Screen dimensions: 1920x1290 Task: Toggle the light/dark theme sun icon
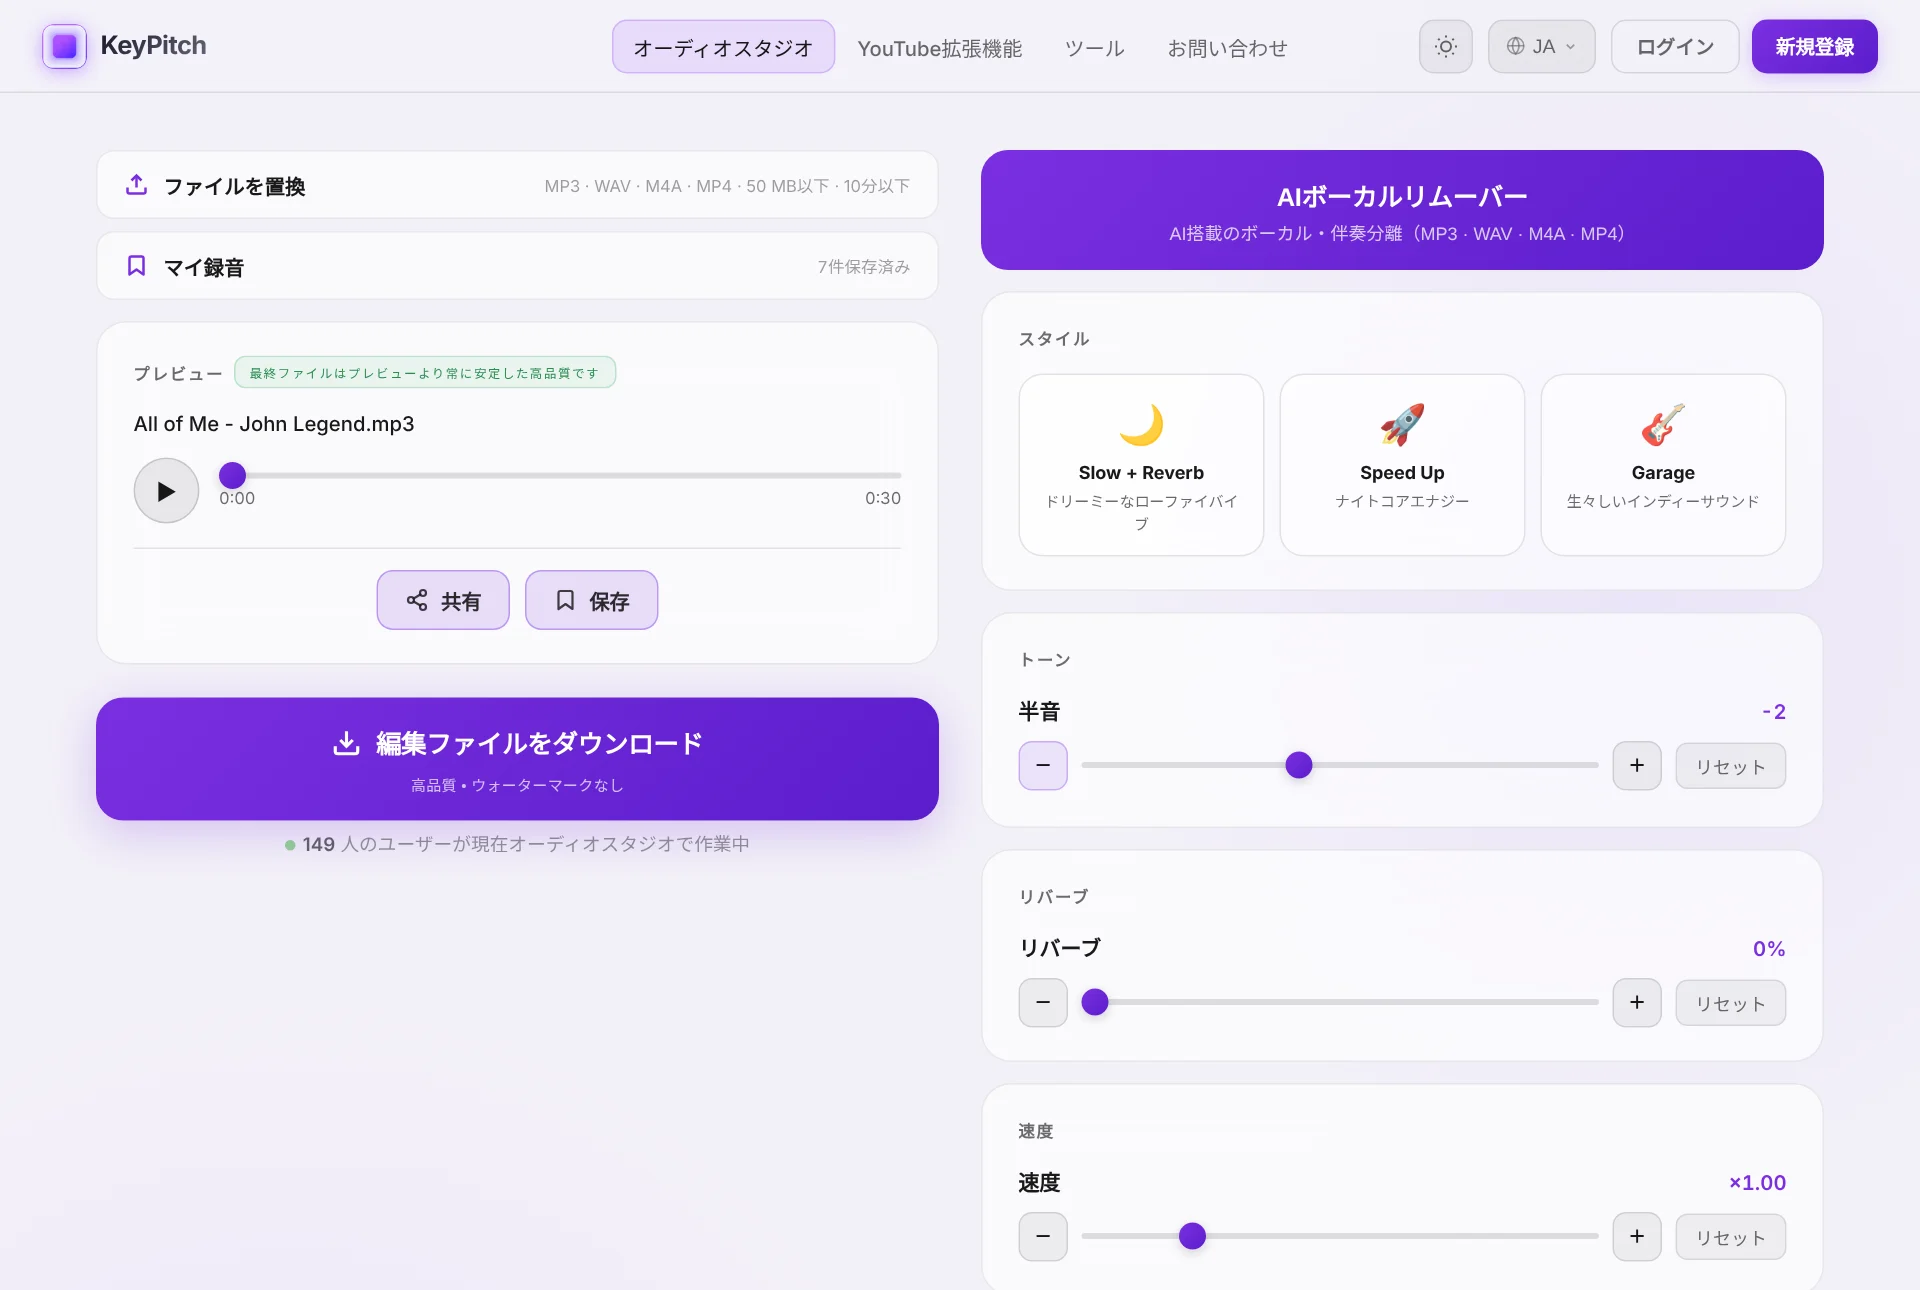1445,46
